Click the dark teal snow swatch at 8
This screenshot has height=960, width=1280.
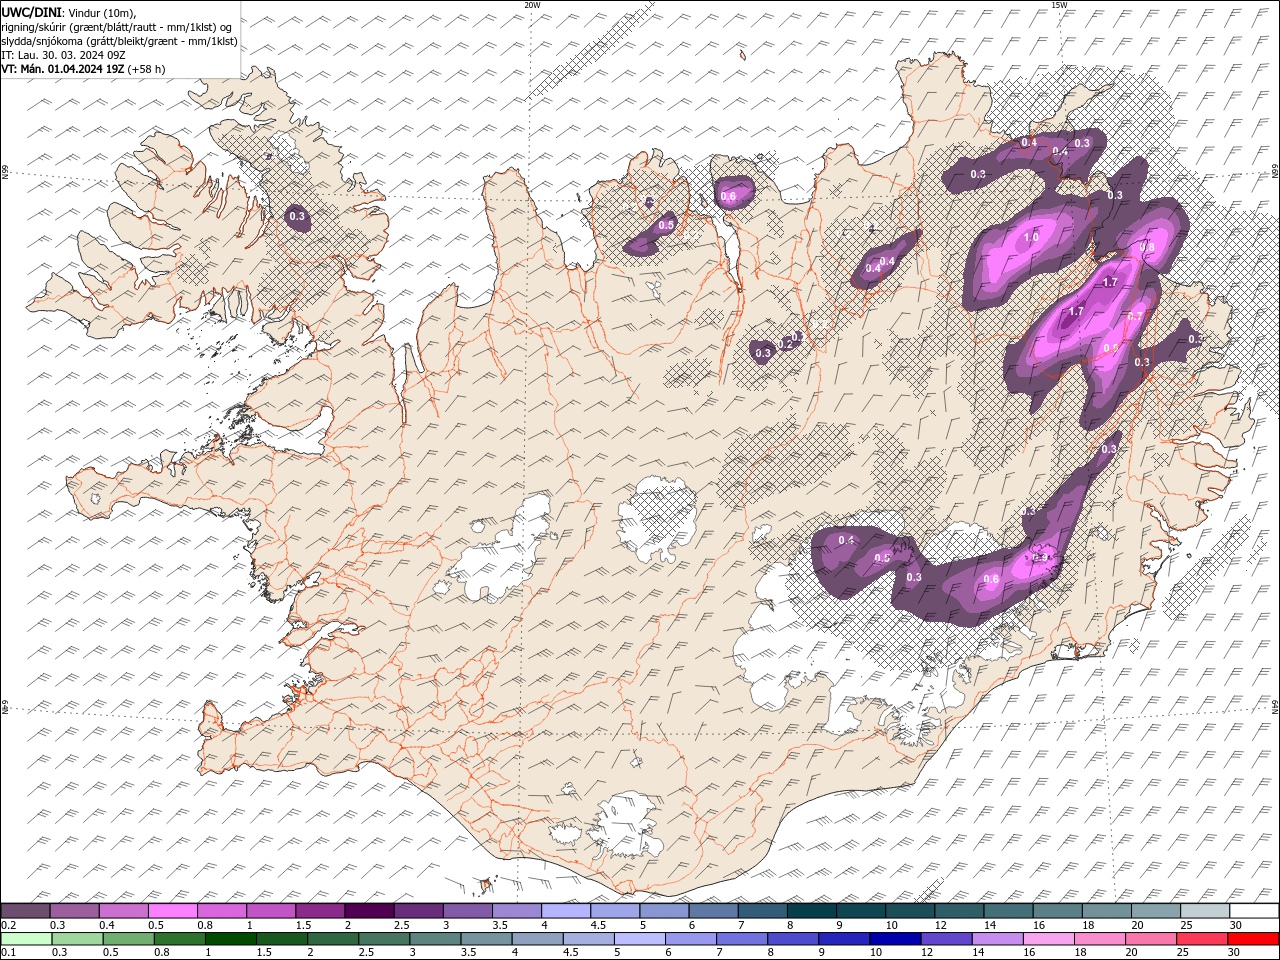811,911
